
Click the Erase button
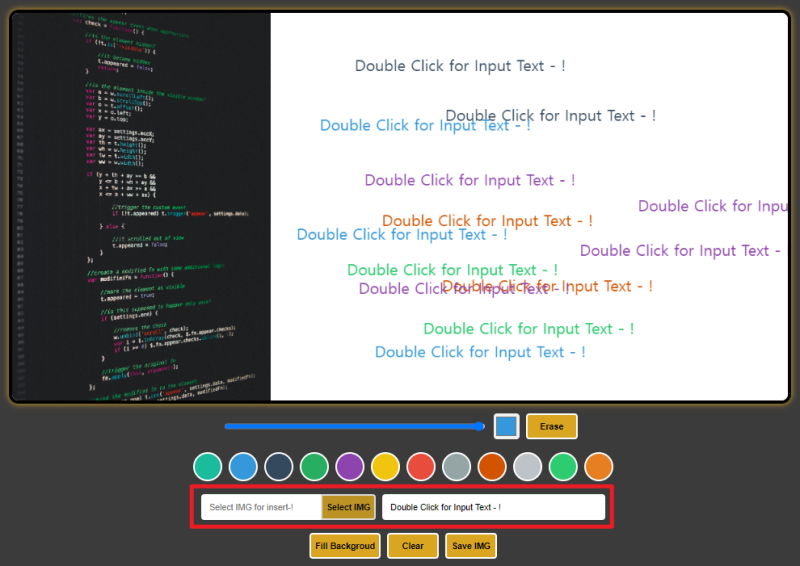click(x=552, y=426)
